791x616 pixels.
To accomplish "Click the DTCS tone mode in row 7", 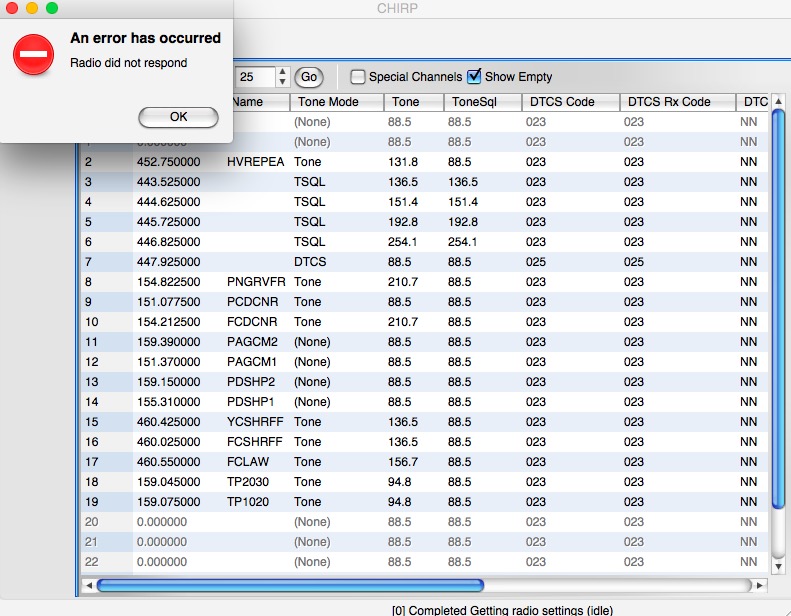I will coord(310,262).
